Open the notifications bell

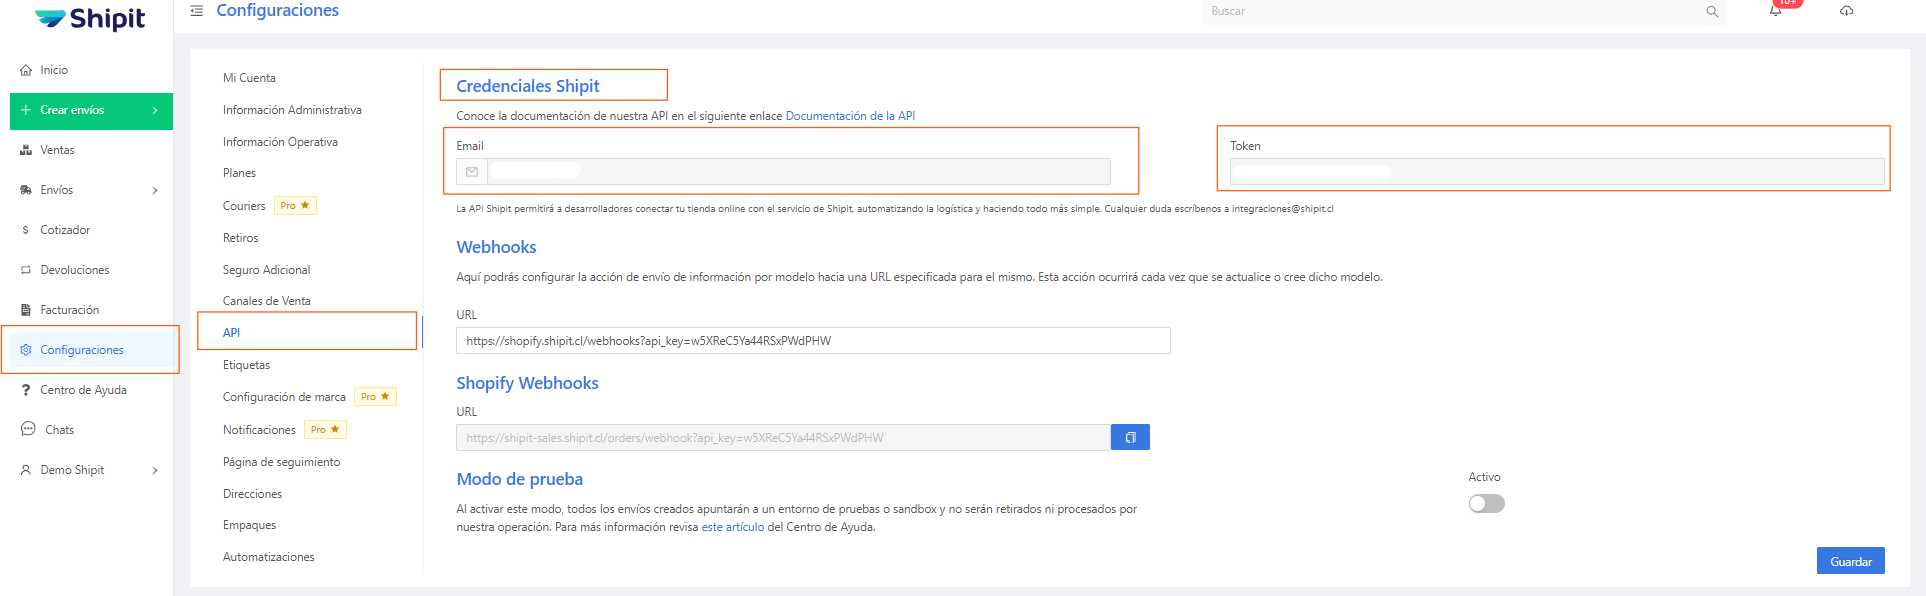[x=1776, y=11]
